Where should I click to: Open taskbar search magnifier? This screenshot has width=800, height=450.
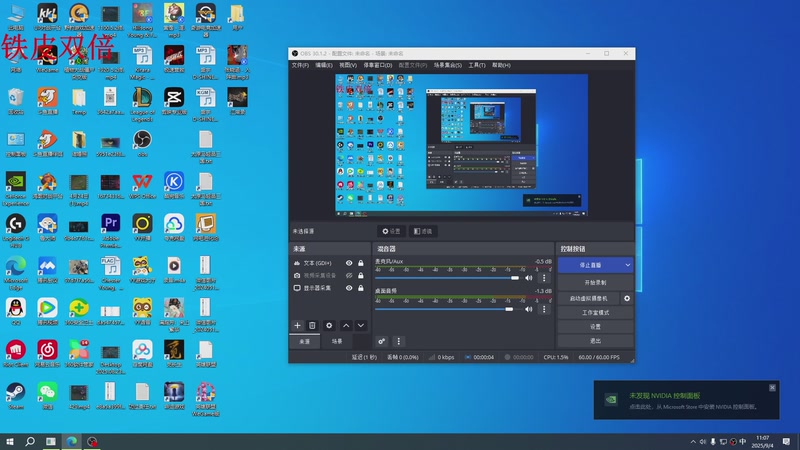click(30, 441)
